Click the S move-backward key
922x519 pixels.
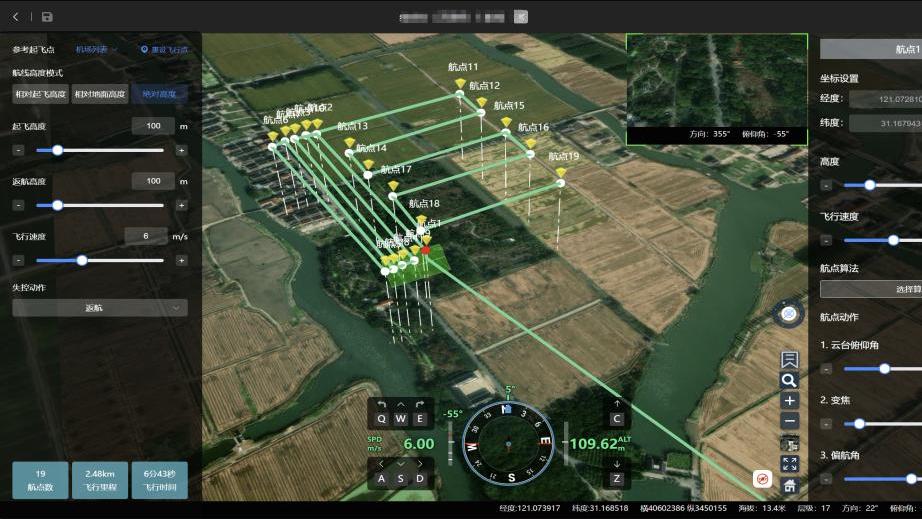pyautogui.click(x=400, y=478)
